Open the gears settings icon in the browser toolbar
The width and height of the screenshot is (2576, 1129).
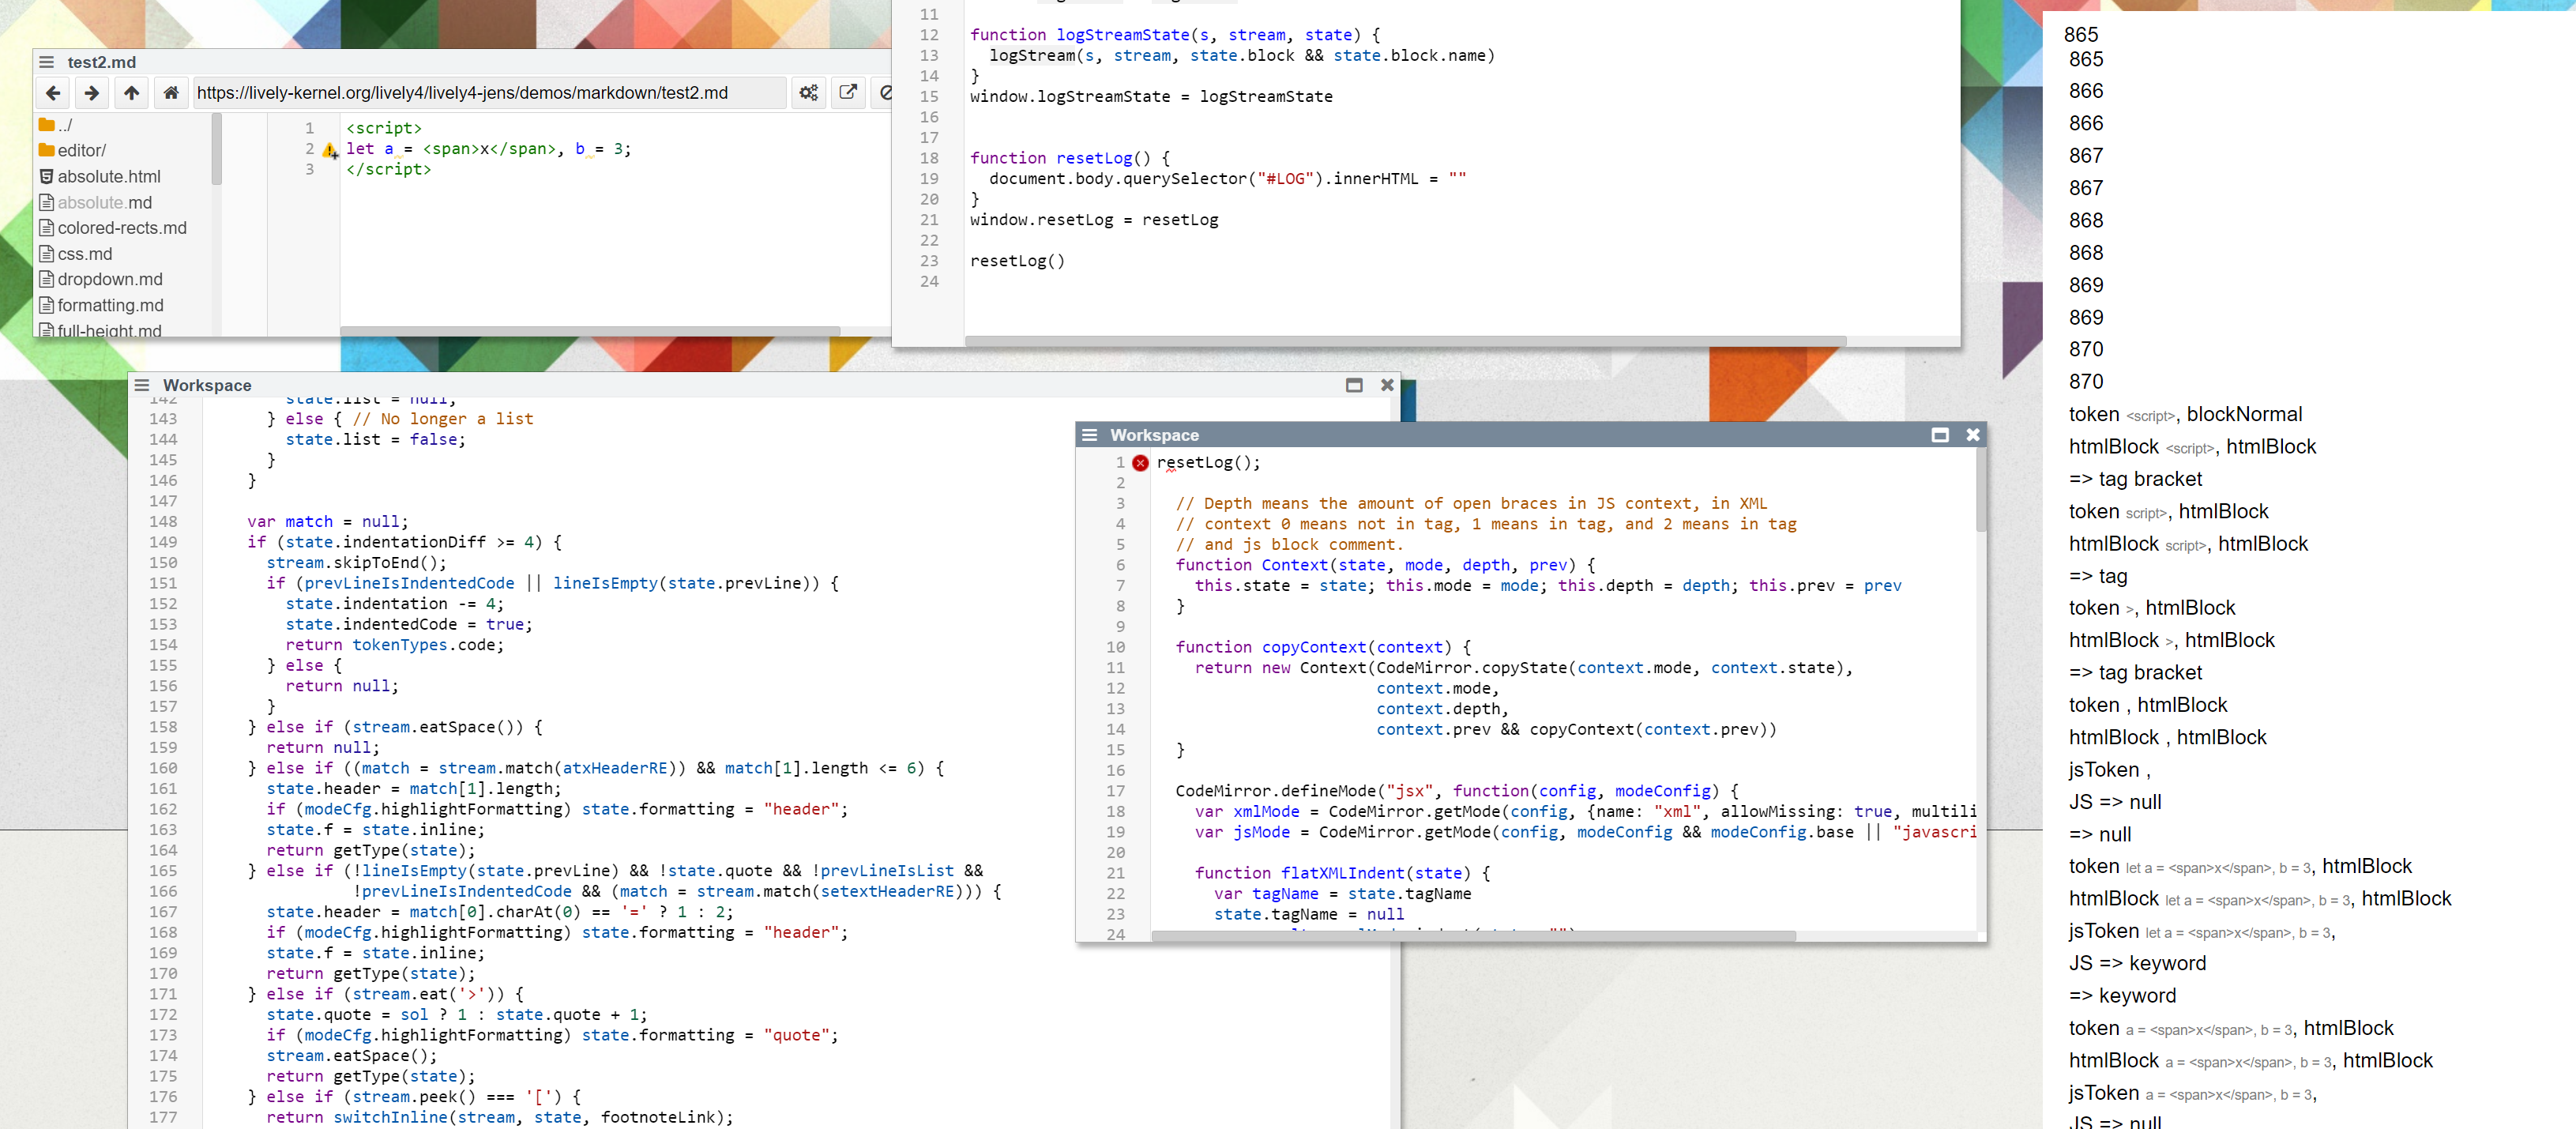tap(808, 93)
